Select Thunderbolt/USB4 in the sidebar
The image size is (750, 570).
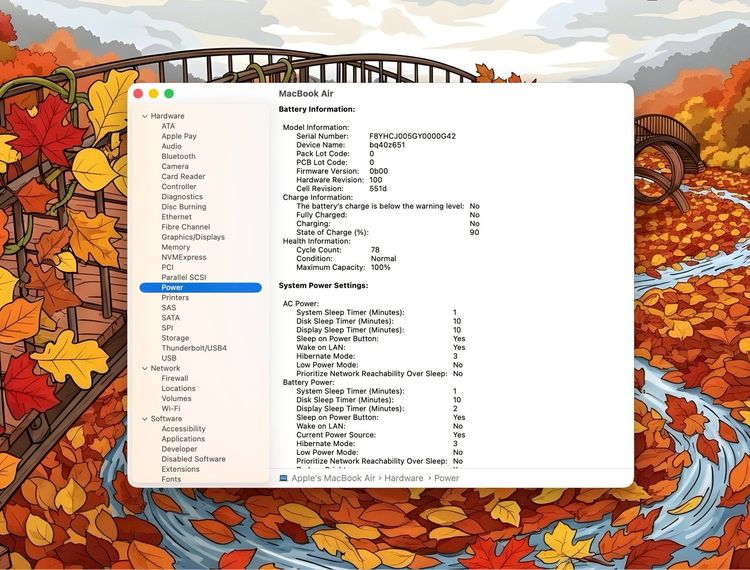[x=194, y=348]
